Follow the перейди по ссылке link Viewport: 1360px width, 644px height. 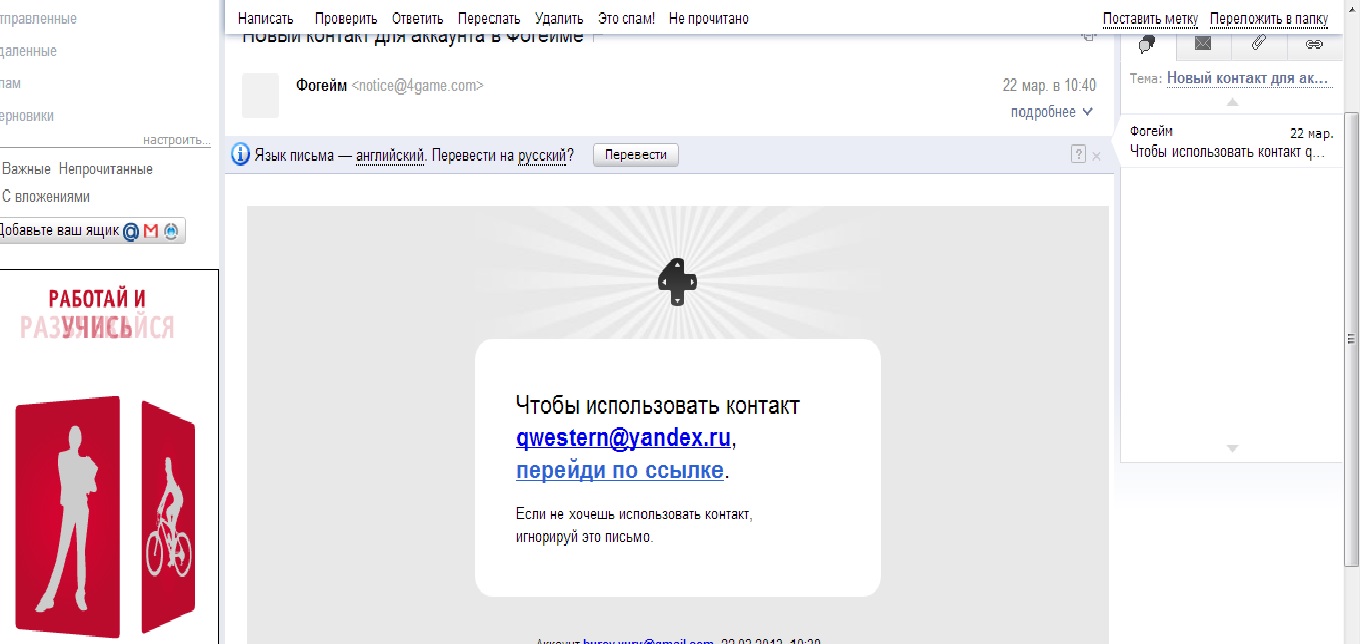click(620, 470)
